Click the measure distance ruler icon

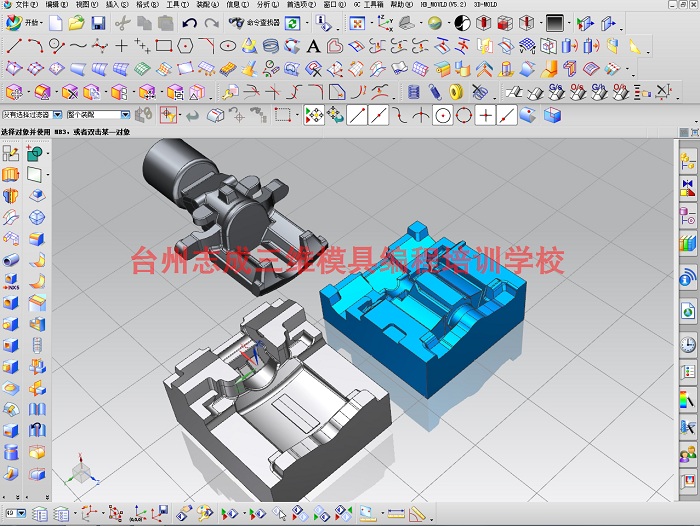(396, 514)
